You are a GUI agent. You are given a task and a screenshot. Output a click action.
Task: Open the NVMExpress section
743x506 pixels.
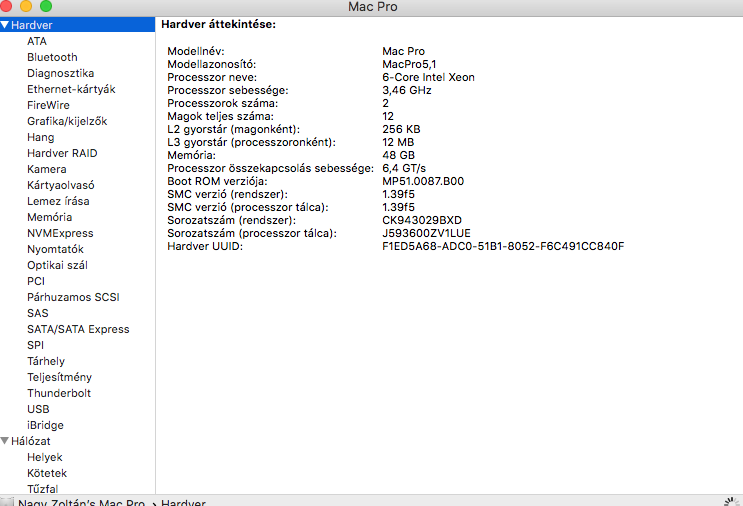tap(60, 233)
